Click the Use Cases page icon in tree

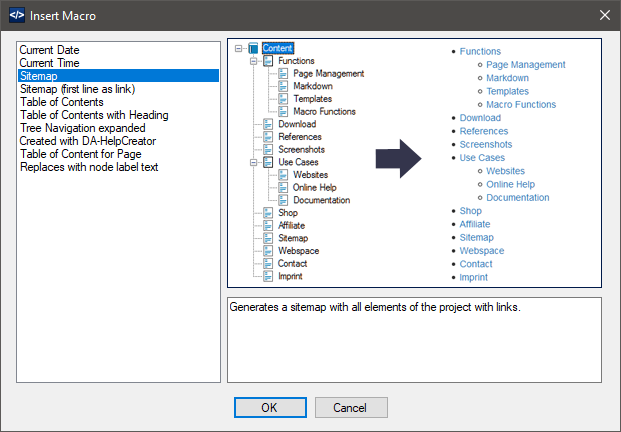click(268, 162)
